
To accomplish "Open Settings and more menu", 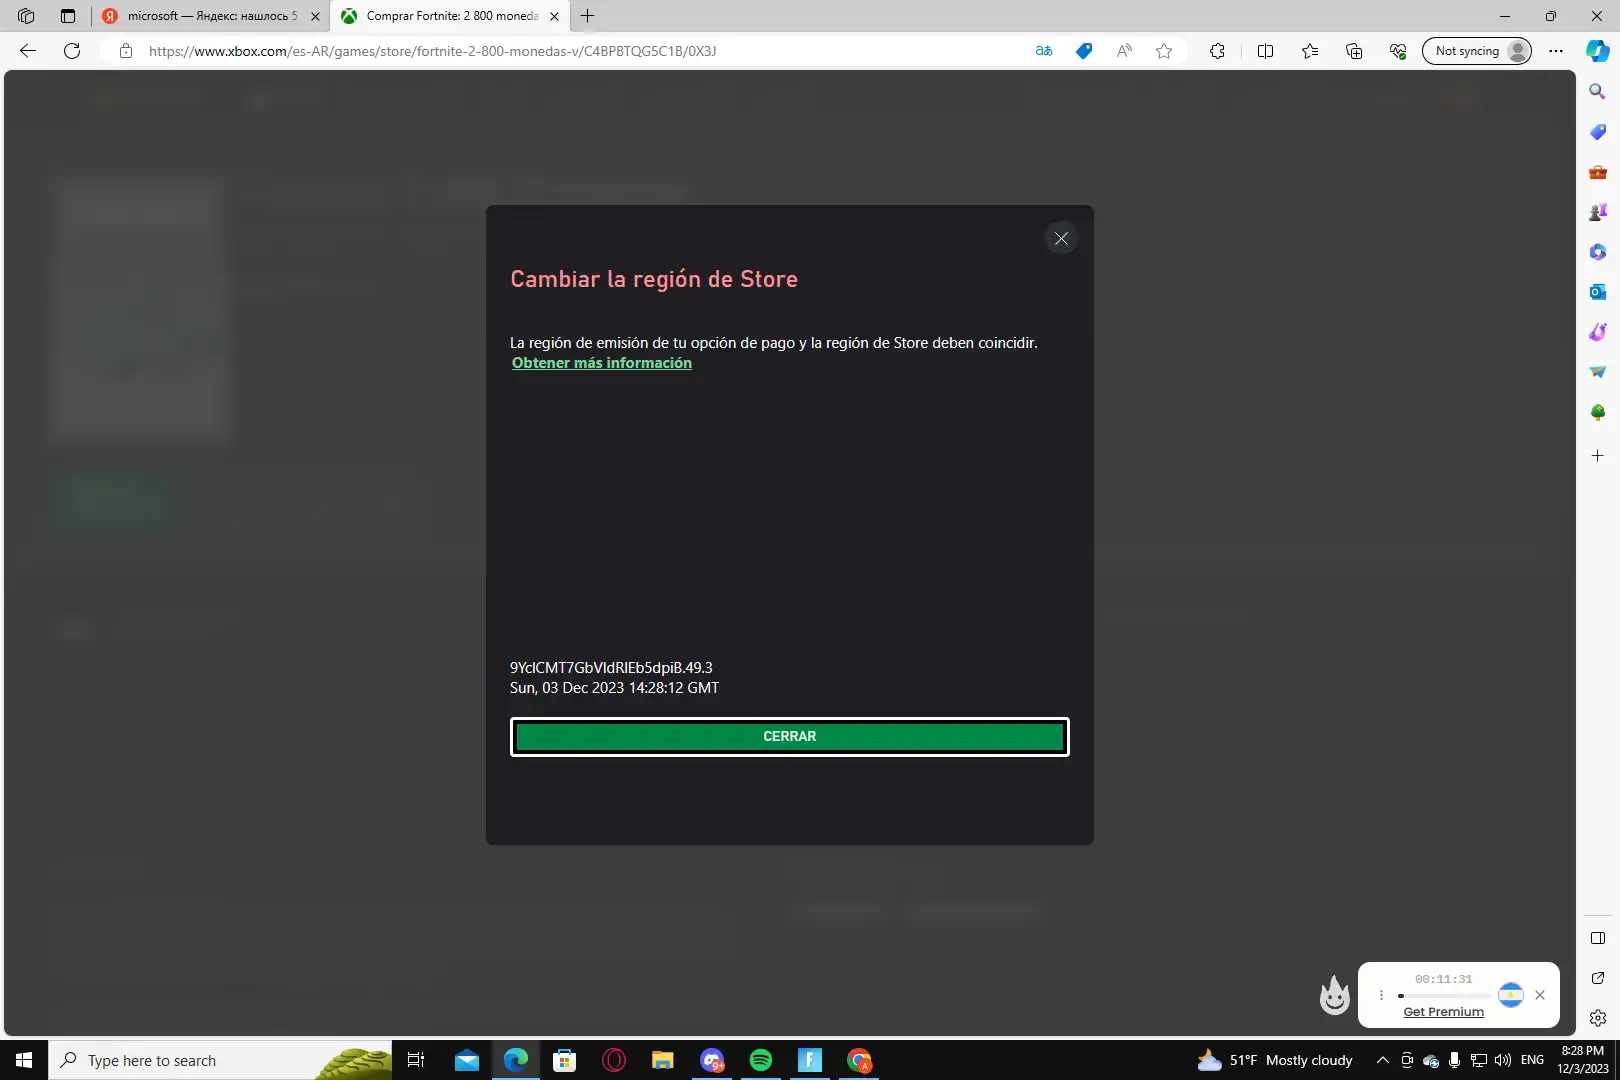I will [x=1556, y=51].
